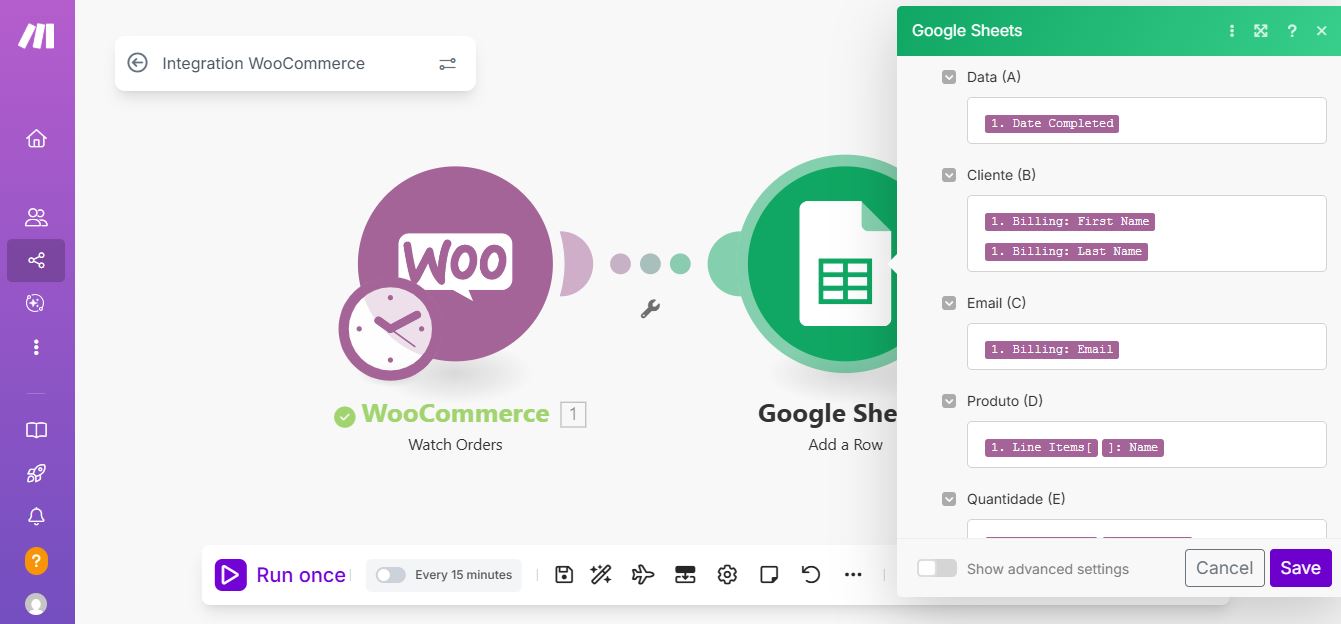Click the WooCommerce module name label
This screenshot has height=624, width=1341.
pos(455,414)
